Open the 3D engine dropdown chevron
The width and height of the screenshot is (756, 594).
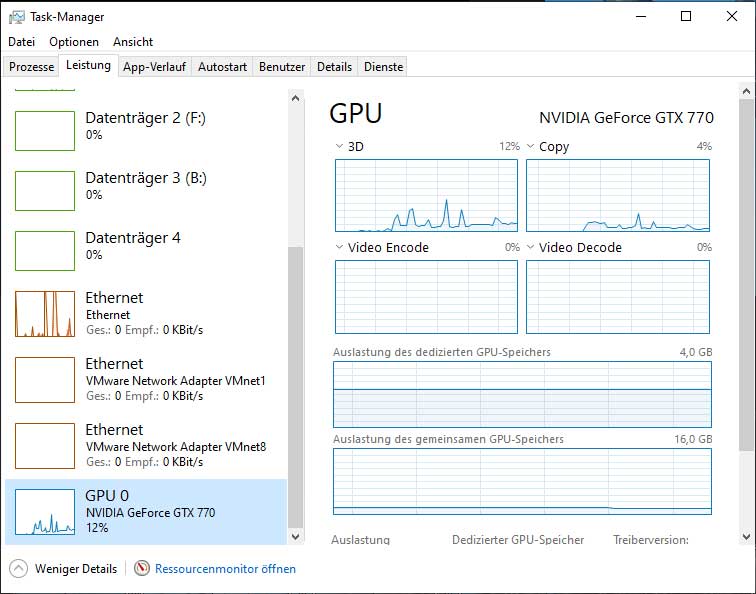click(x=339, y=146)
